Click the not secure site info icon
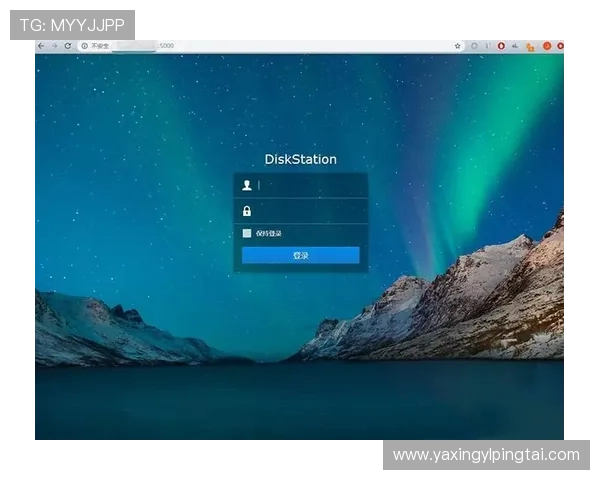This screenshot has width=600, height=480. click(x=84, y=46)
